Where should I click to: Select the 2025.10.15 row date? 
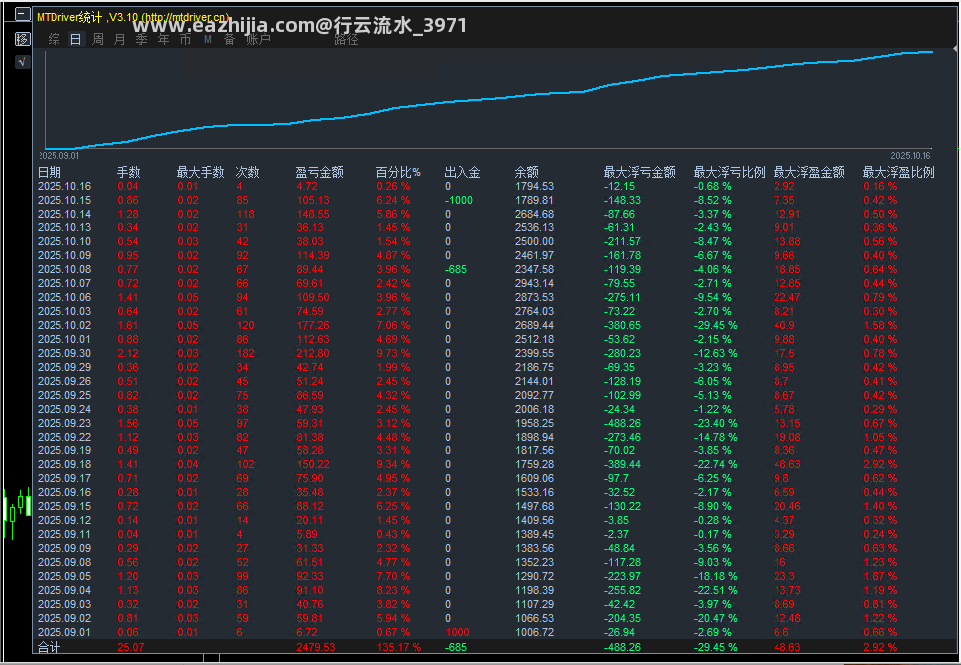(x=64, y=200)
